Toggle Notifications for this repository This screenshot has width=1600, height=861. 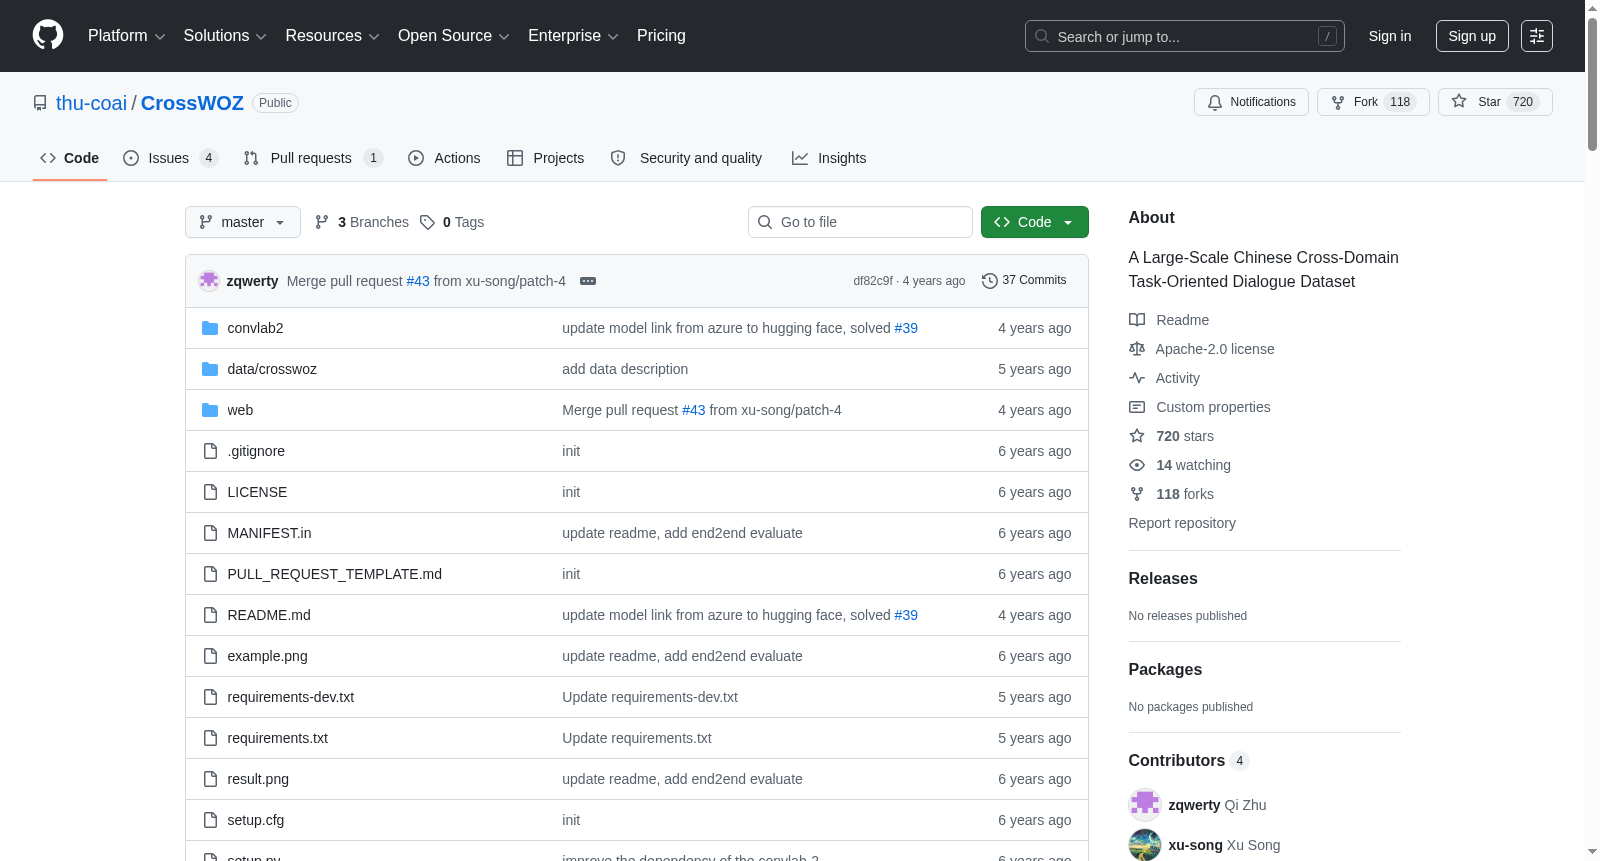coord(1251,102)
